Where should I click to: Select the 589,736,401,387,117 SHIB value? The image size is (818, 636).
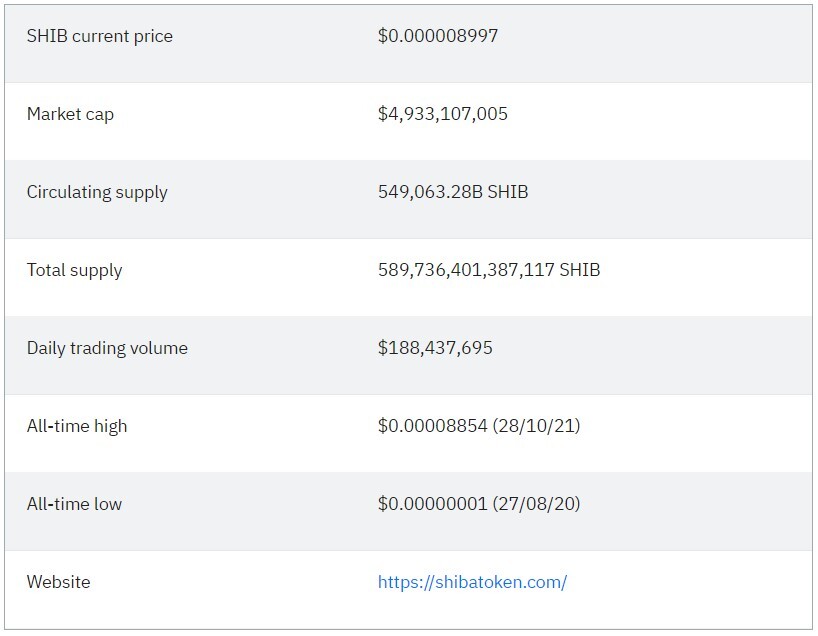tap(489, 270)
